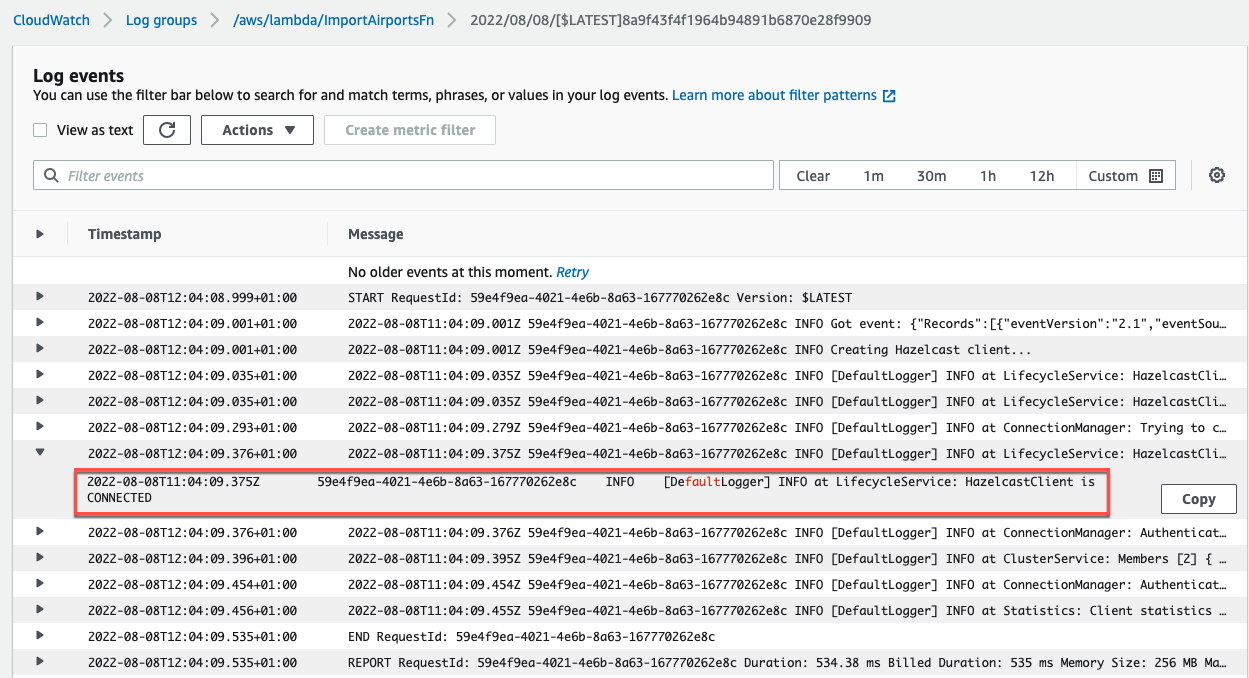Expand the REPORT RequestId log event
Image resolution: width=1249 pixels, height=678 pixels.
click(40, 662)
